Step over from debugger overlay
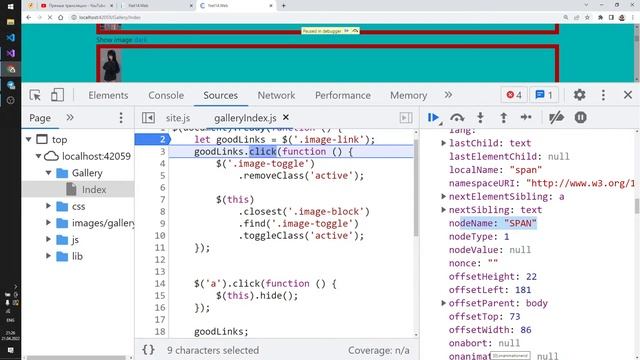This screenshot has height=360, width=640. coord(355,31)
